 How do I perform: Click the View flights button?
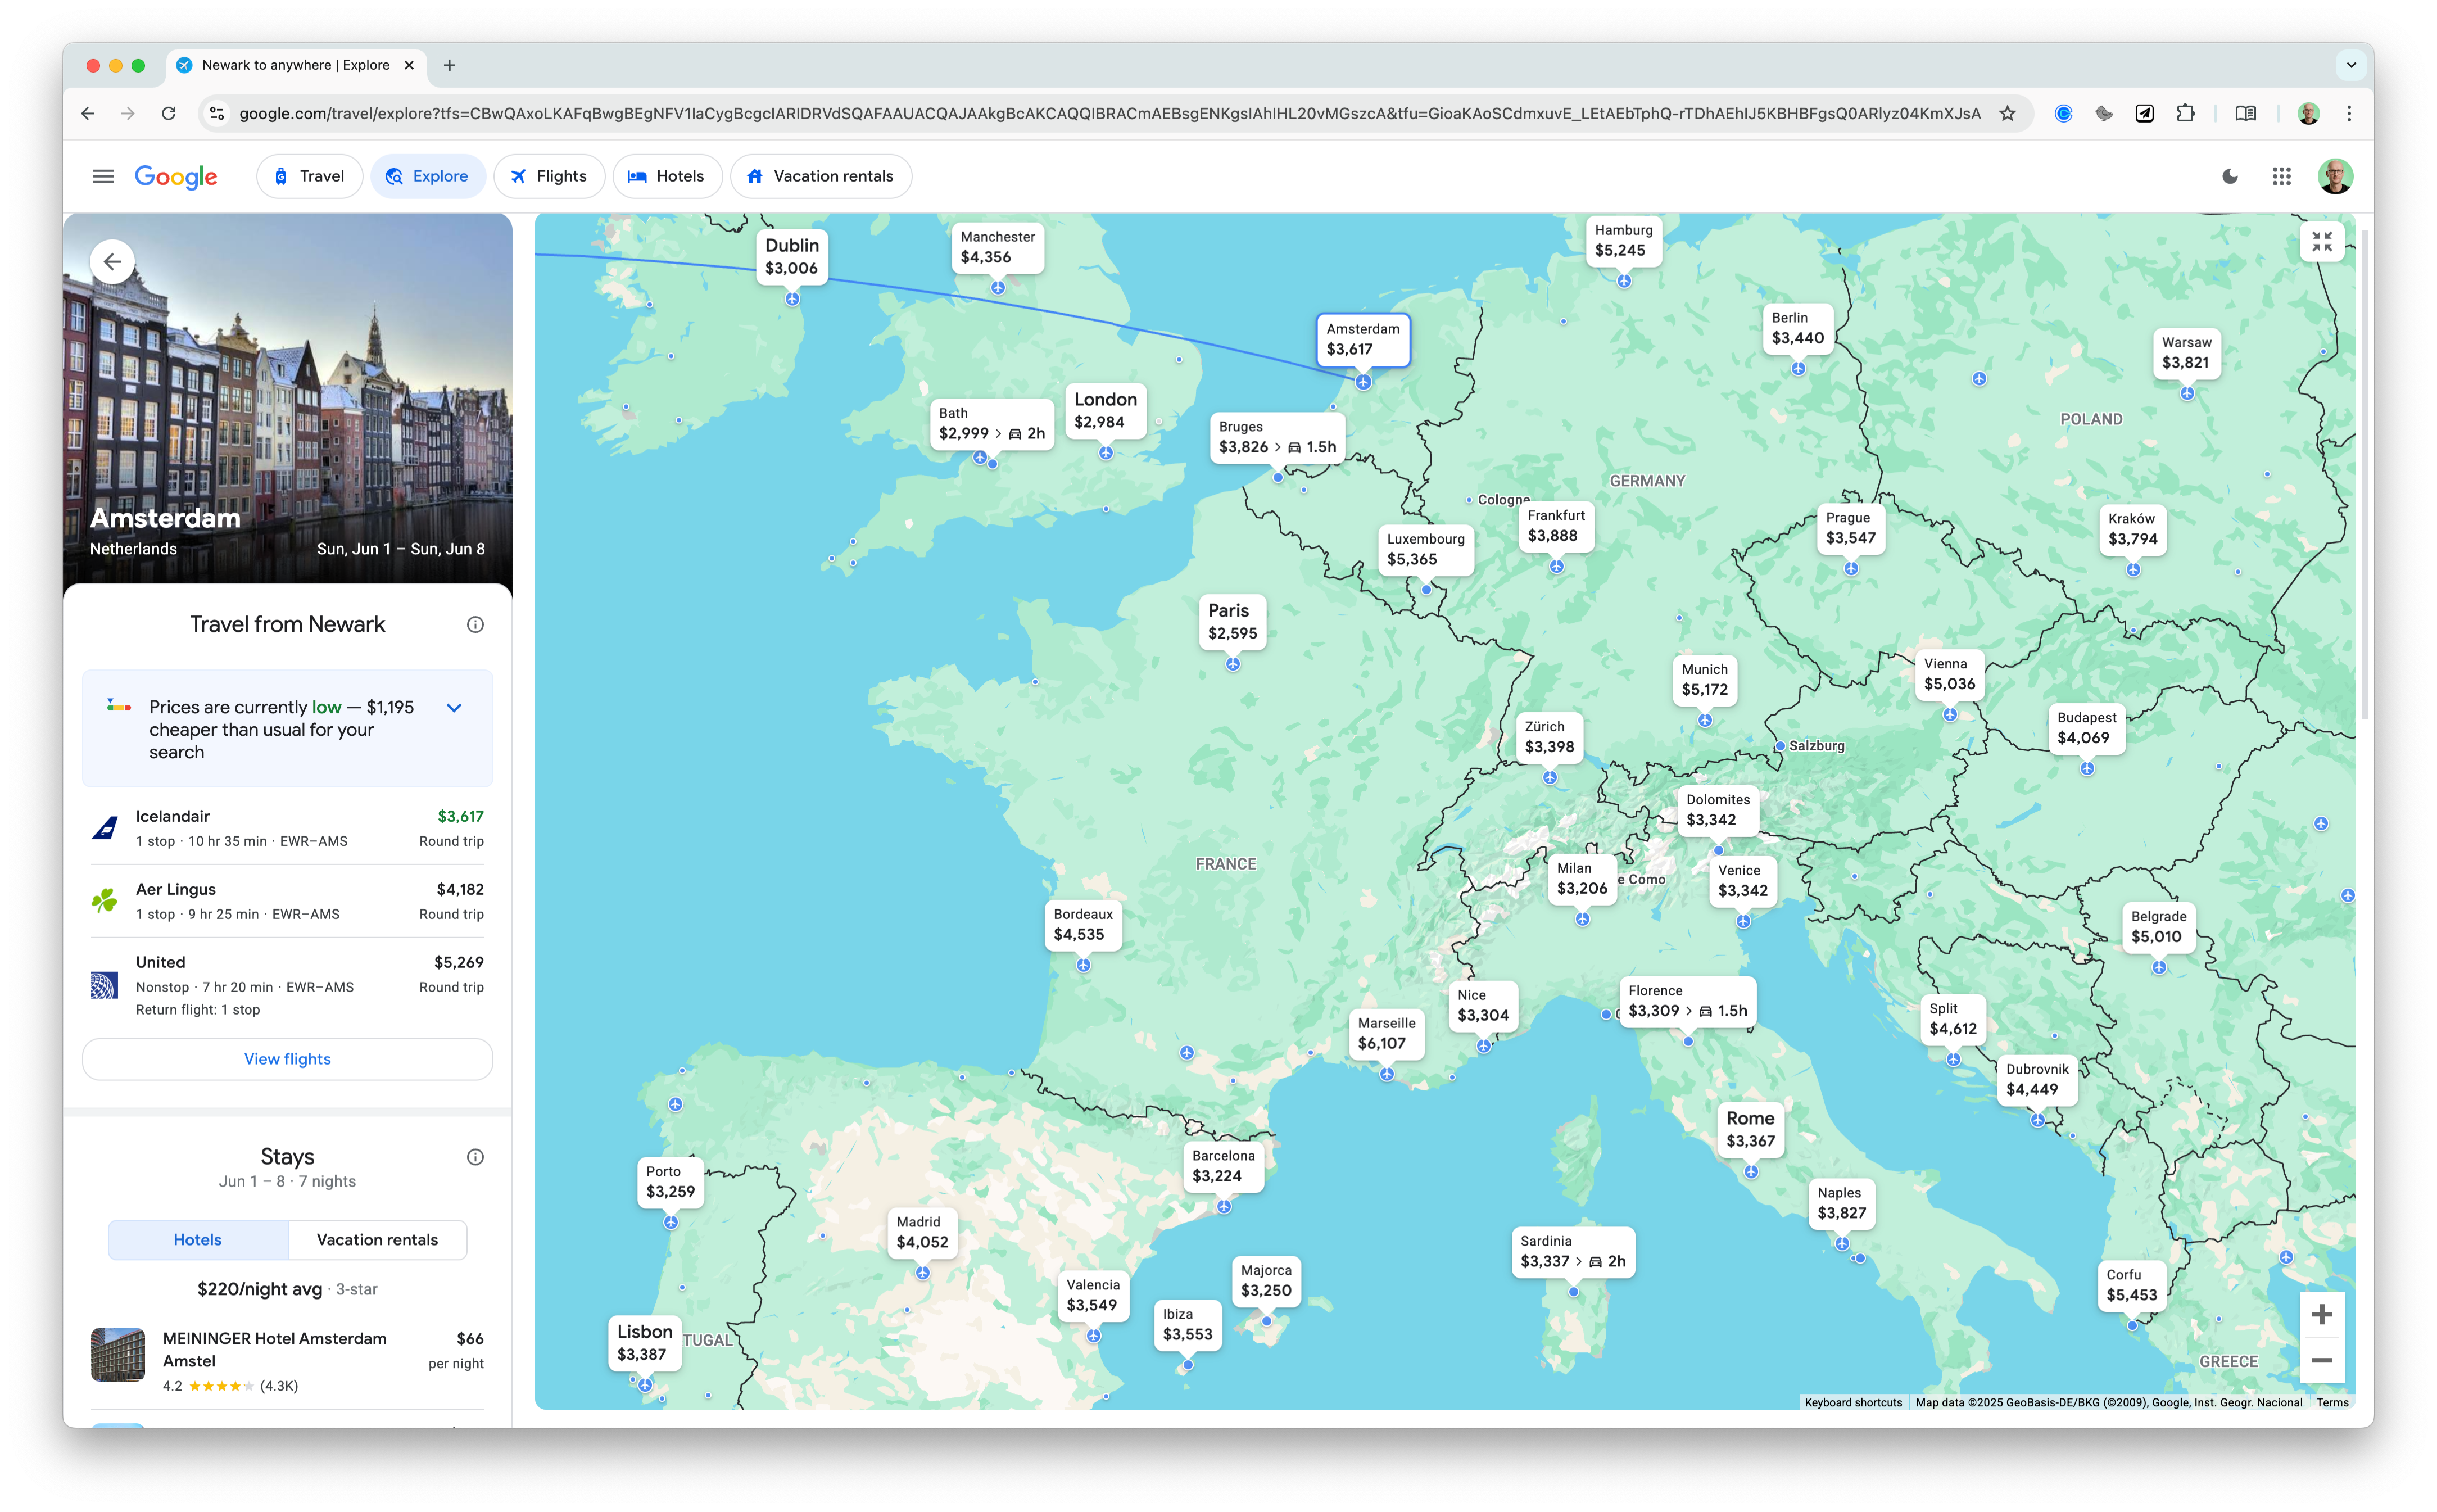click(x=287, y=1059)
